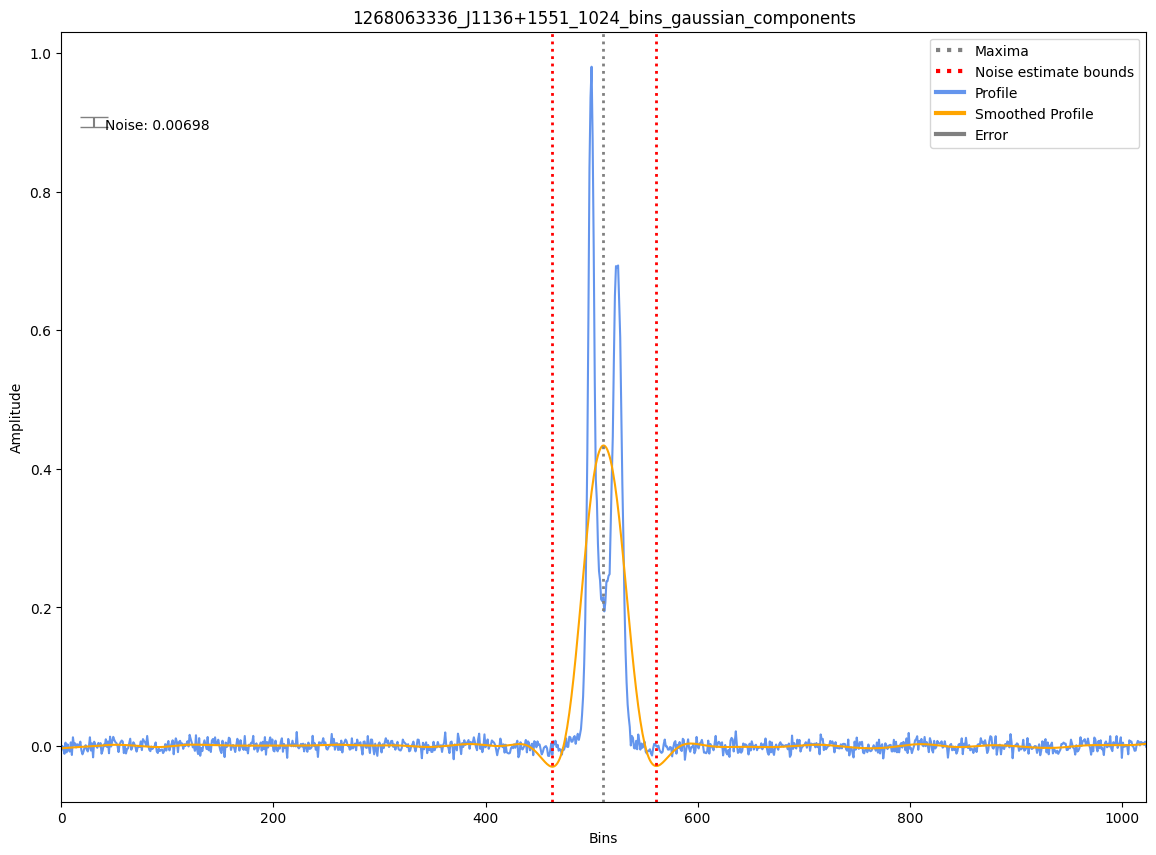The height and width of the screenshot is (855, 1156).
Task: Click the y-axis tick label 0.6
Action: (41, 331)
